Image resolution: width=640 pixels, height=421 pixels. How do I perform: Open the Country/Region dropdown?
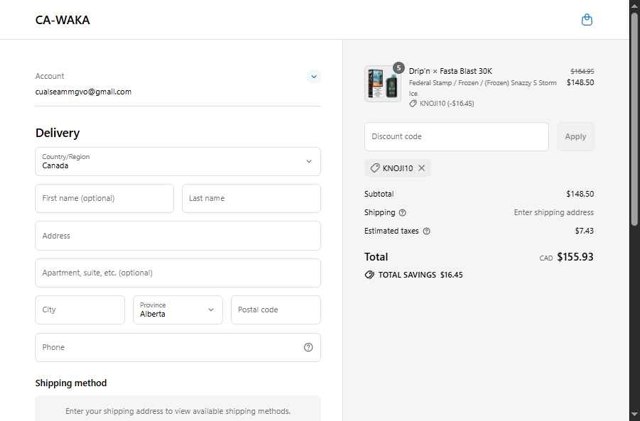(178, 162)
